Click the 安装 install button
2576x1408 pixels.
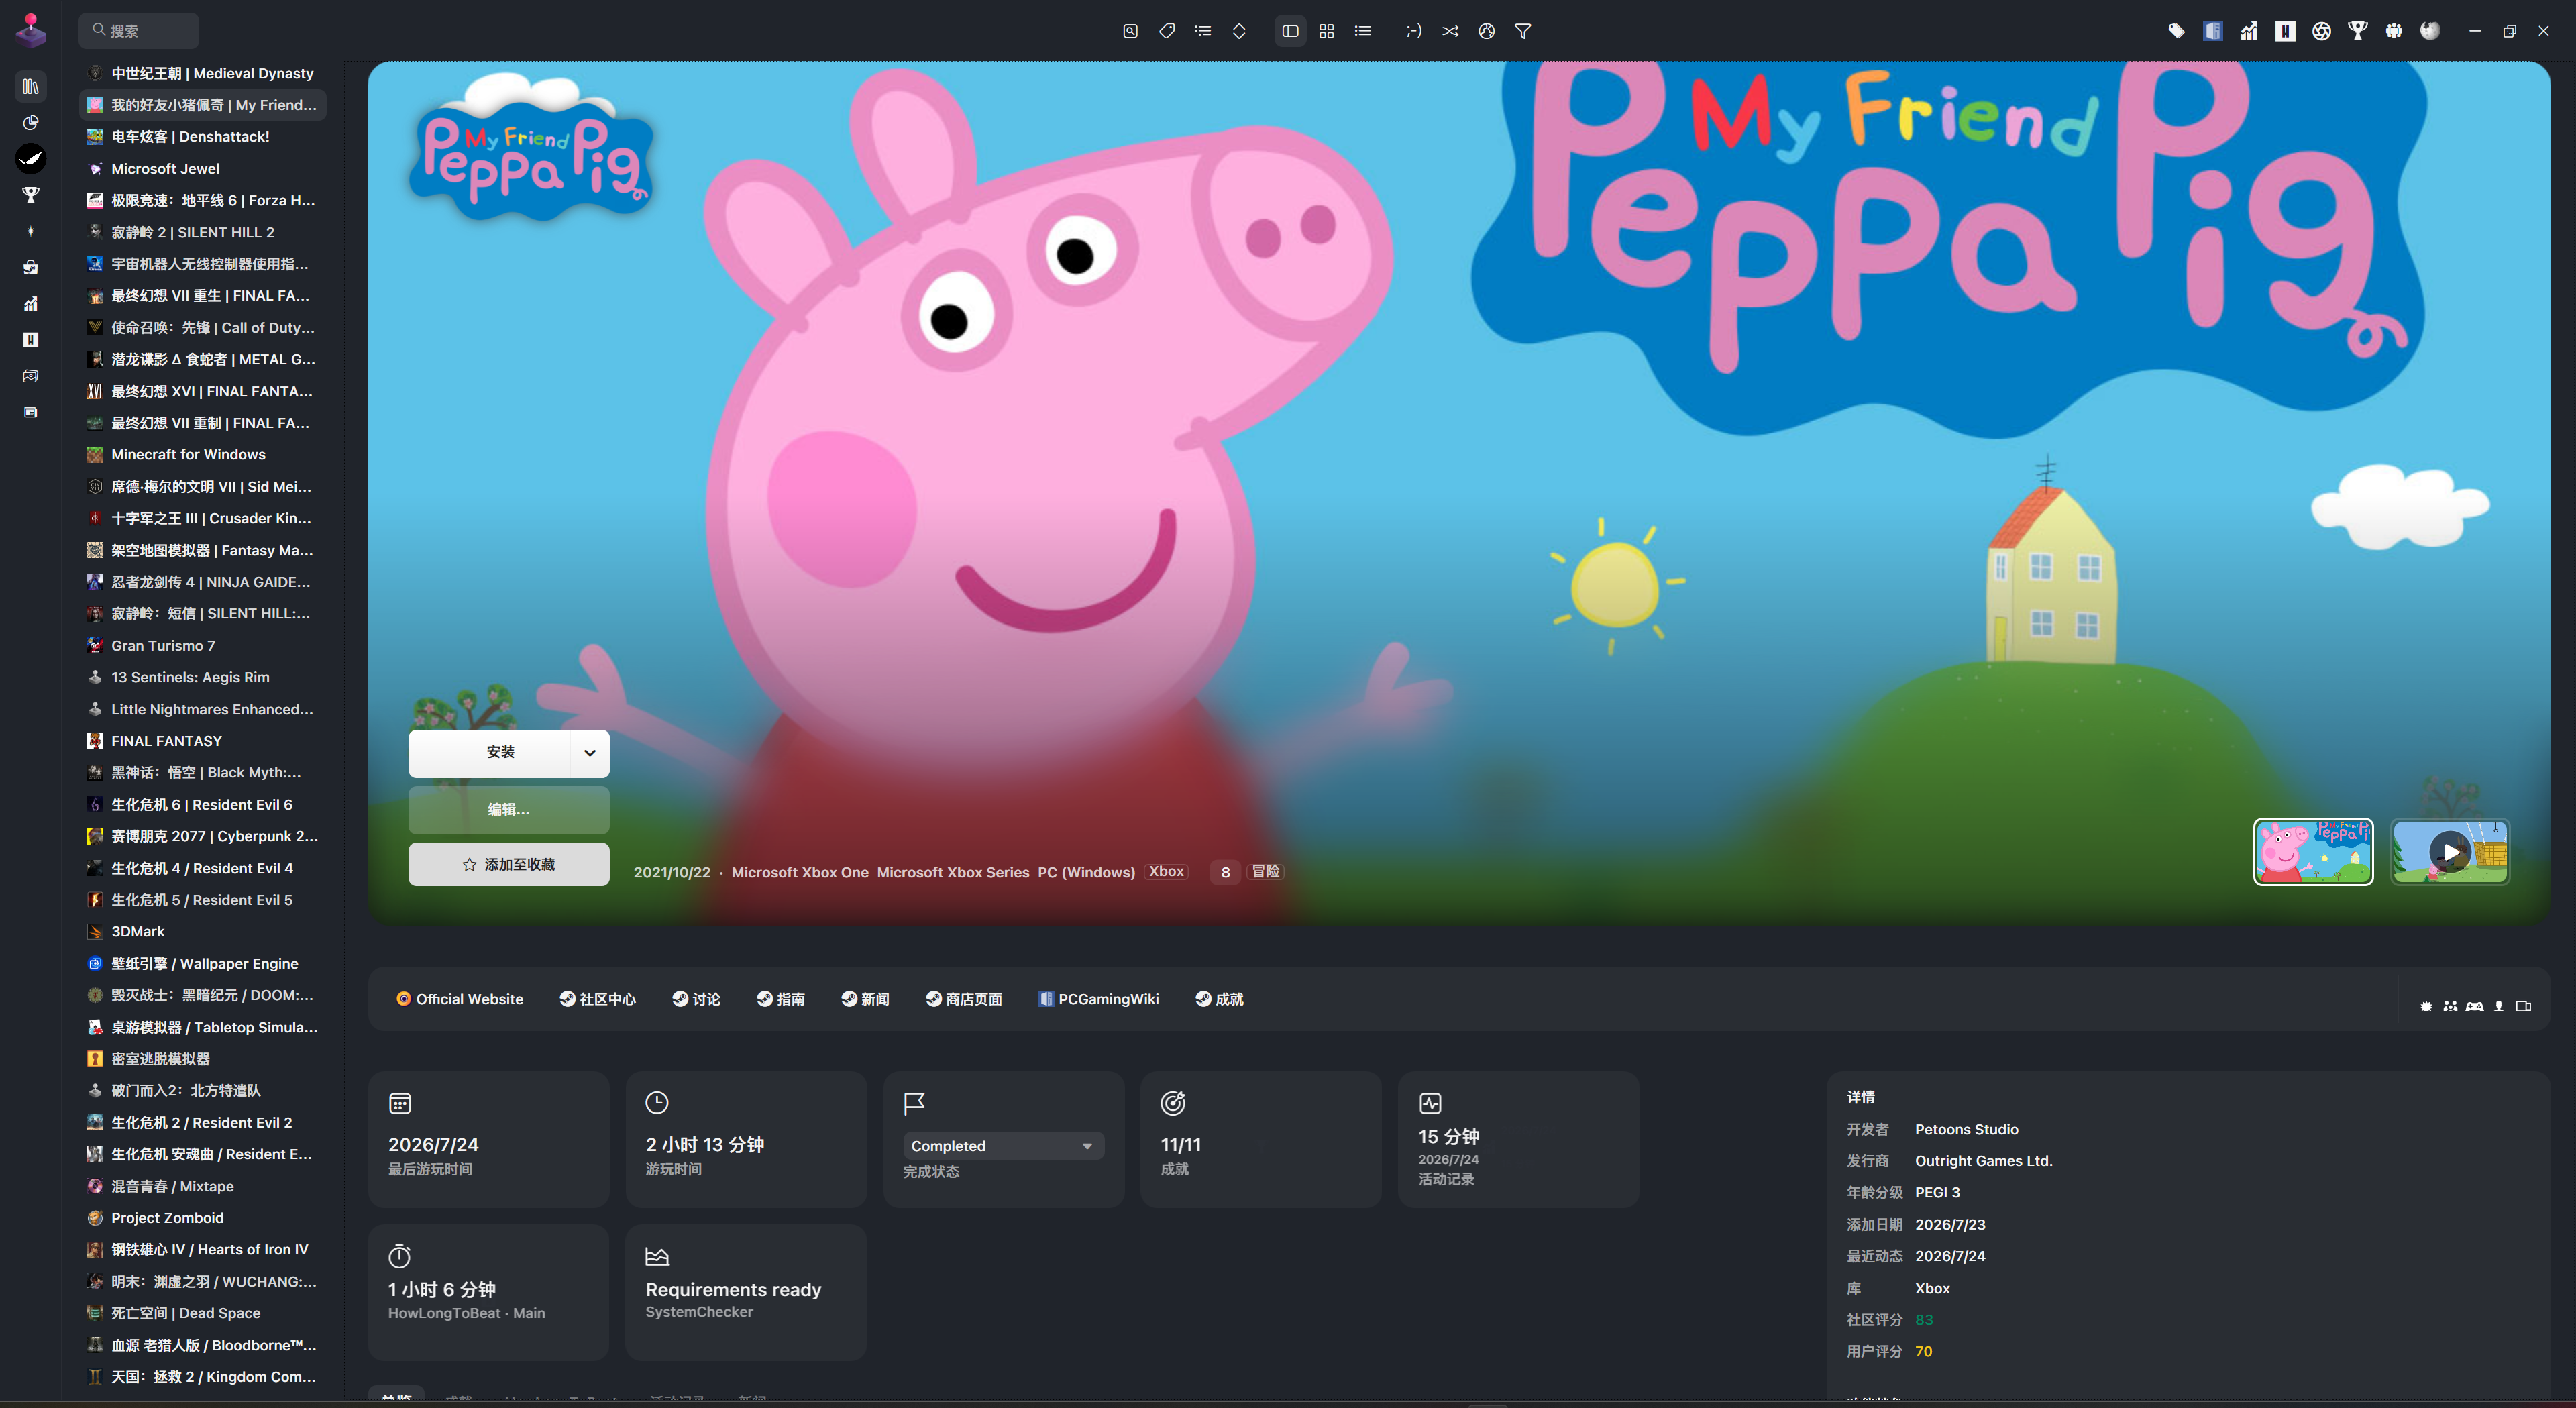pyautogui.click(x=489, y=753)
